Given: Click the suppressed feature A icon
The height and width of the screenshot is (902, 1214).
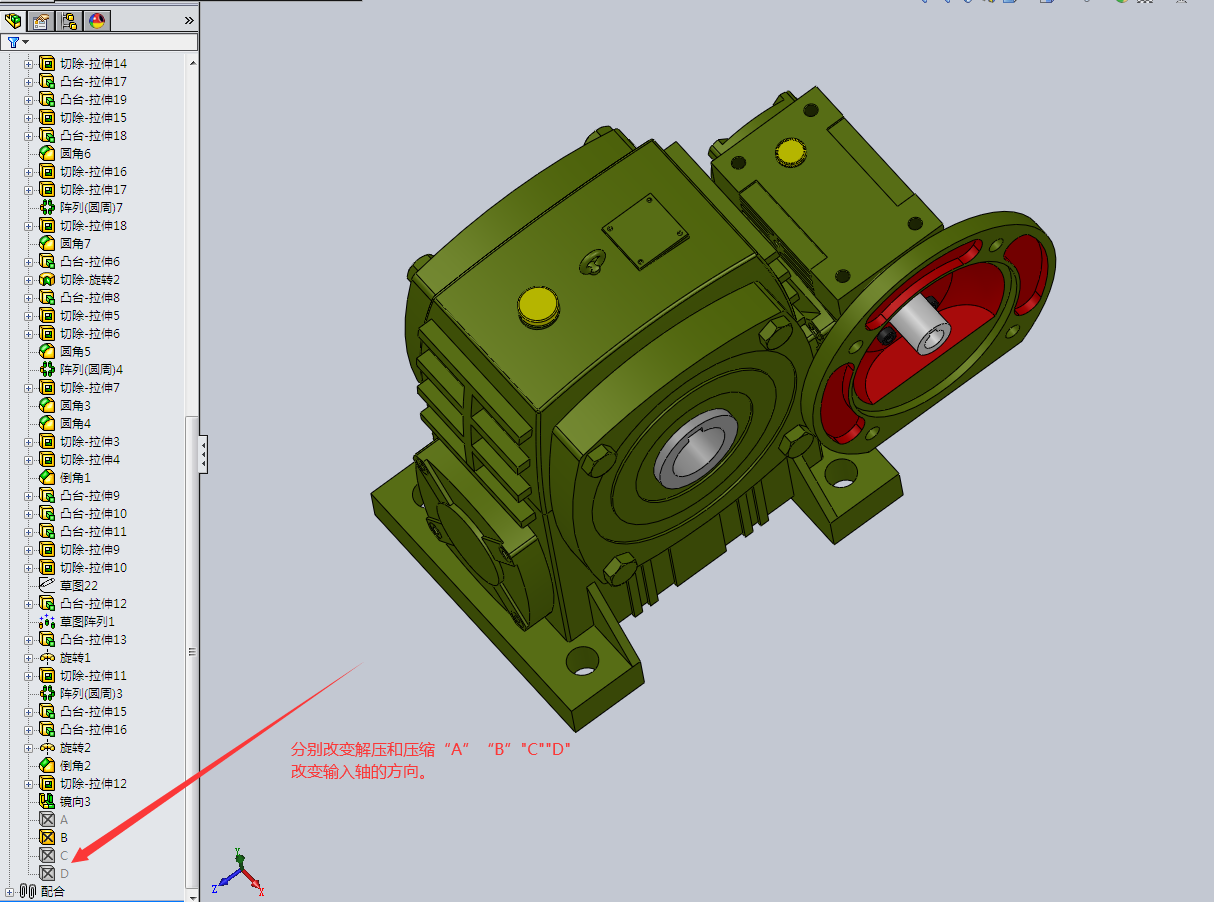Looking at the screenshot, I should (x=47, y=820).
